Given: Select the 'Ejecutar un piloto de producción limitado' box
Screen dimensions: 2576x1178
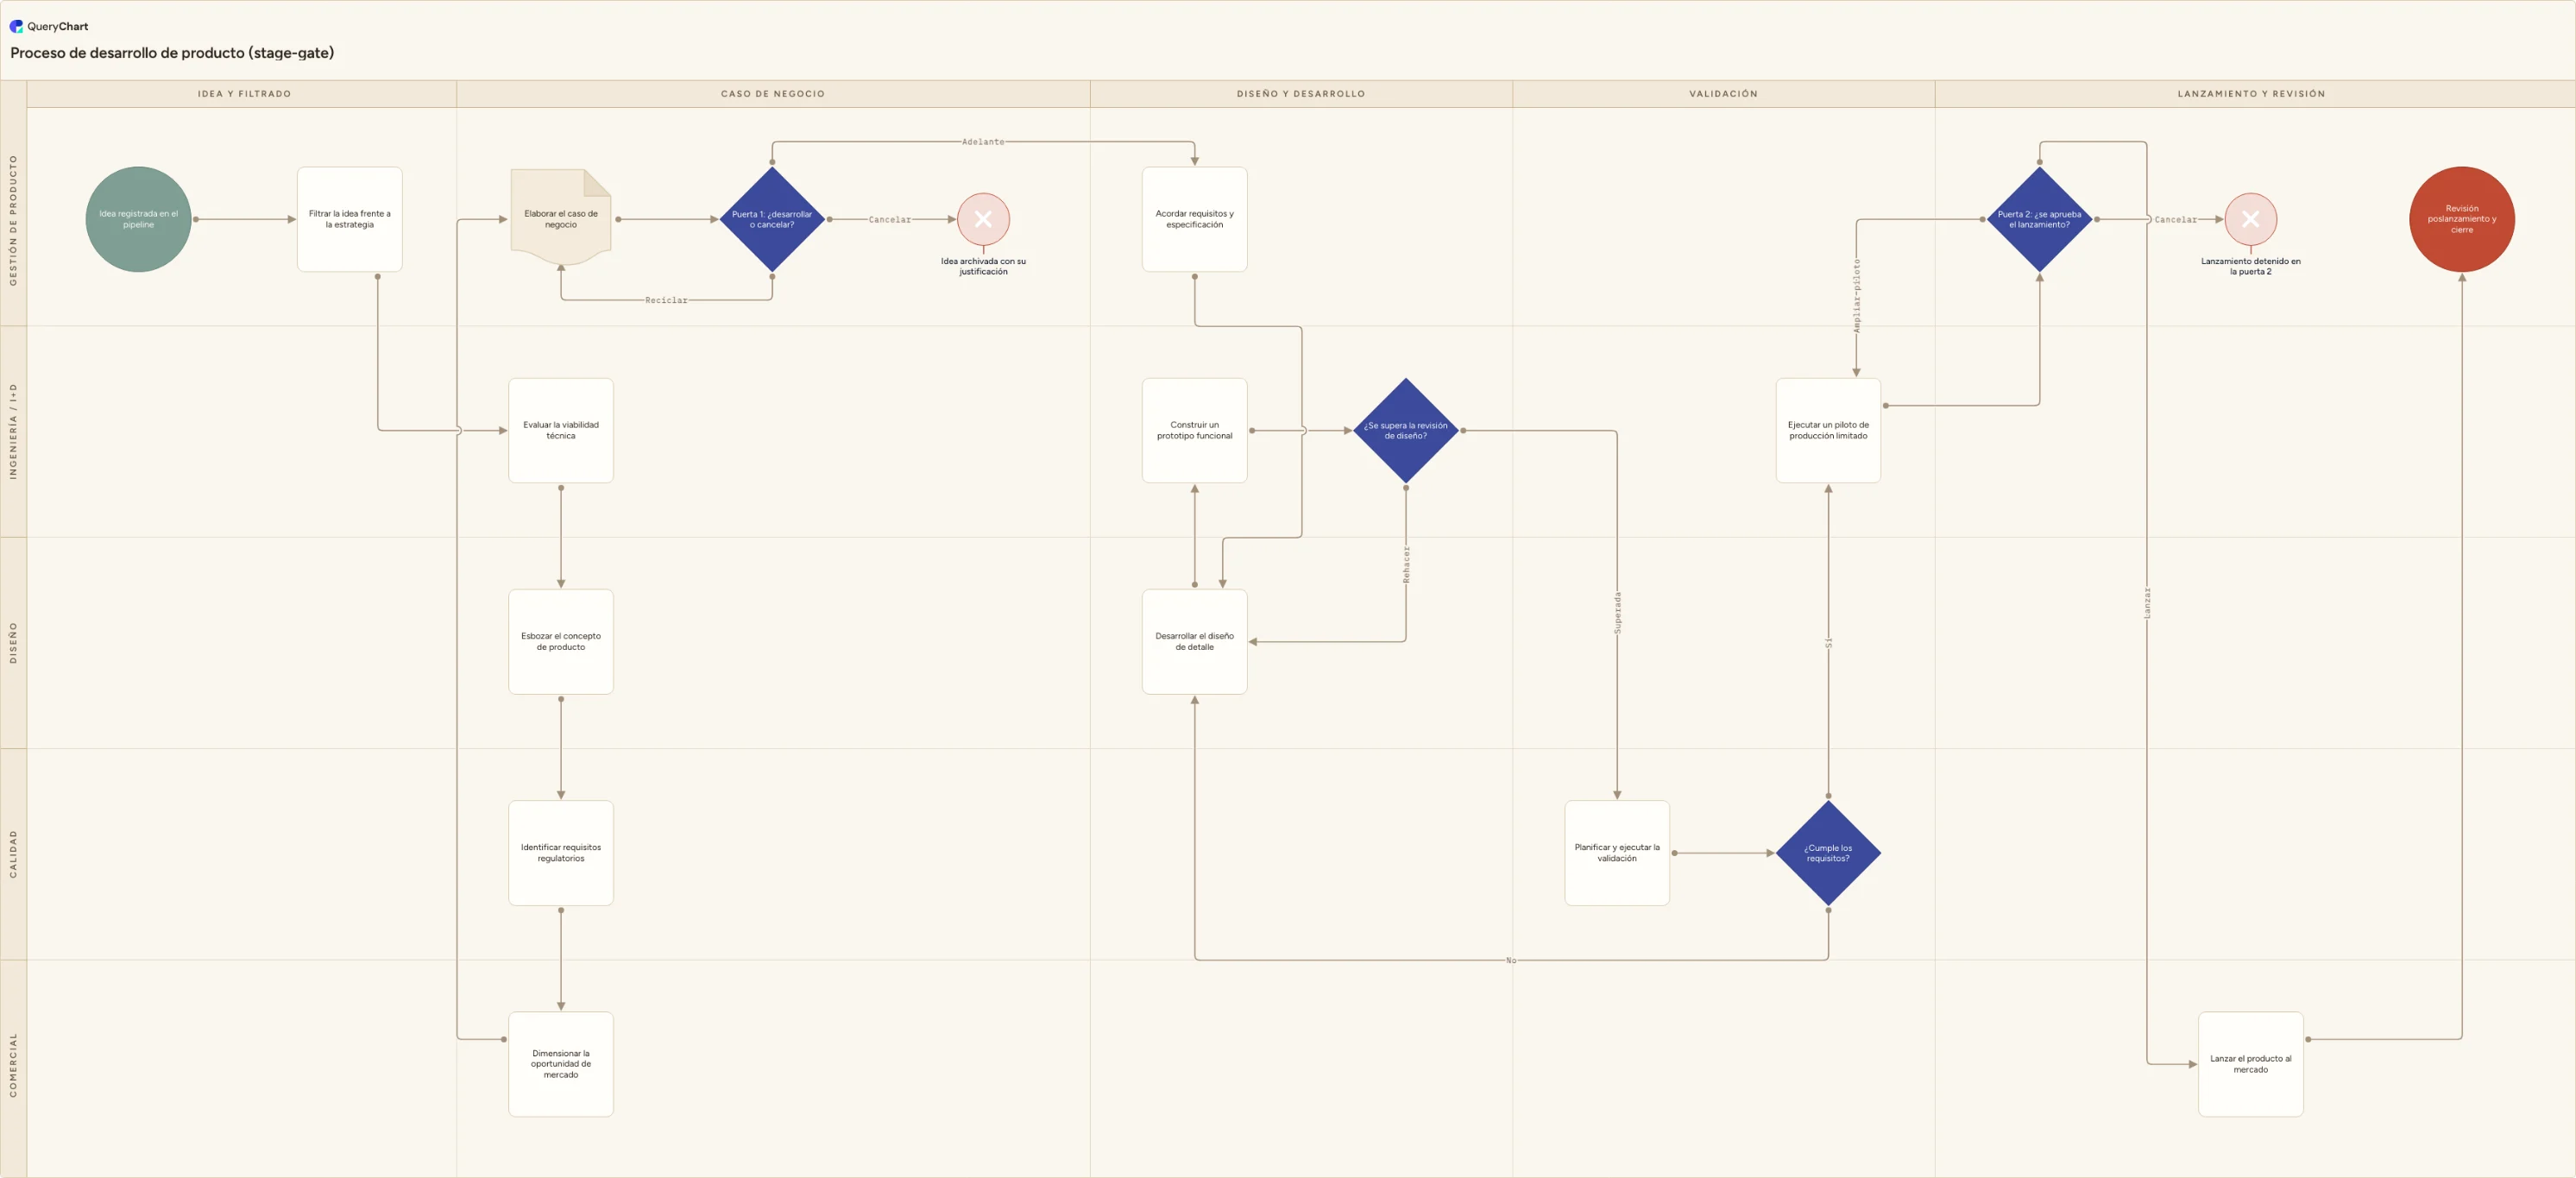Looking at the screenshot, I should [x=1828, y=430].
